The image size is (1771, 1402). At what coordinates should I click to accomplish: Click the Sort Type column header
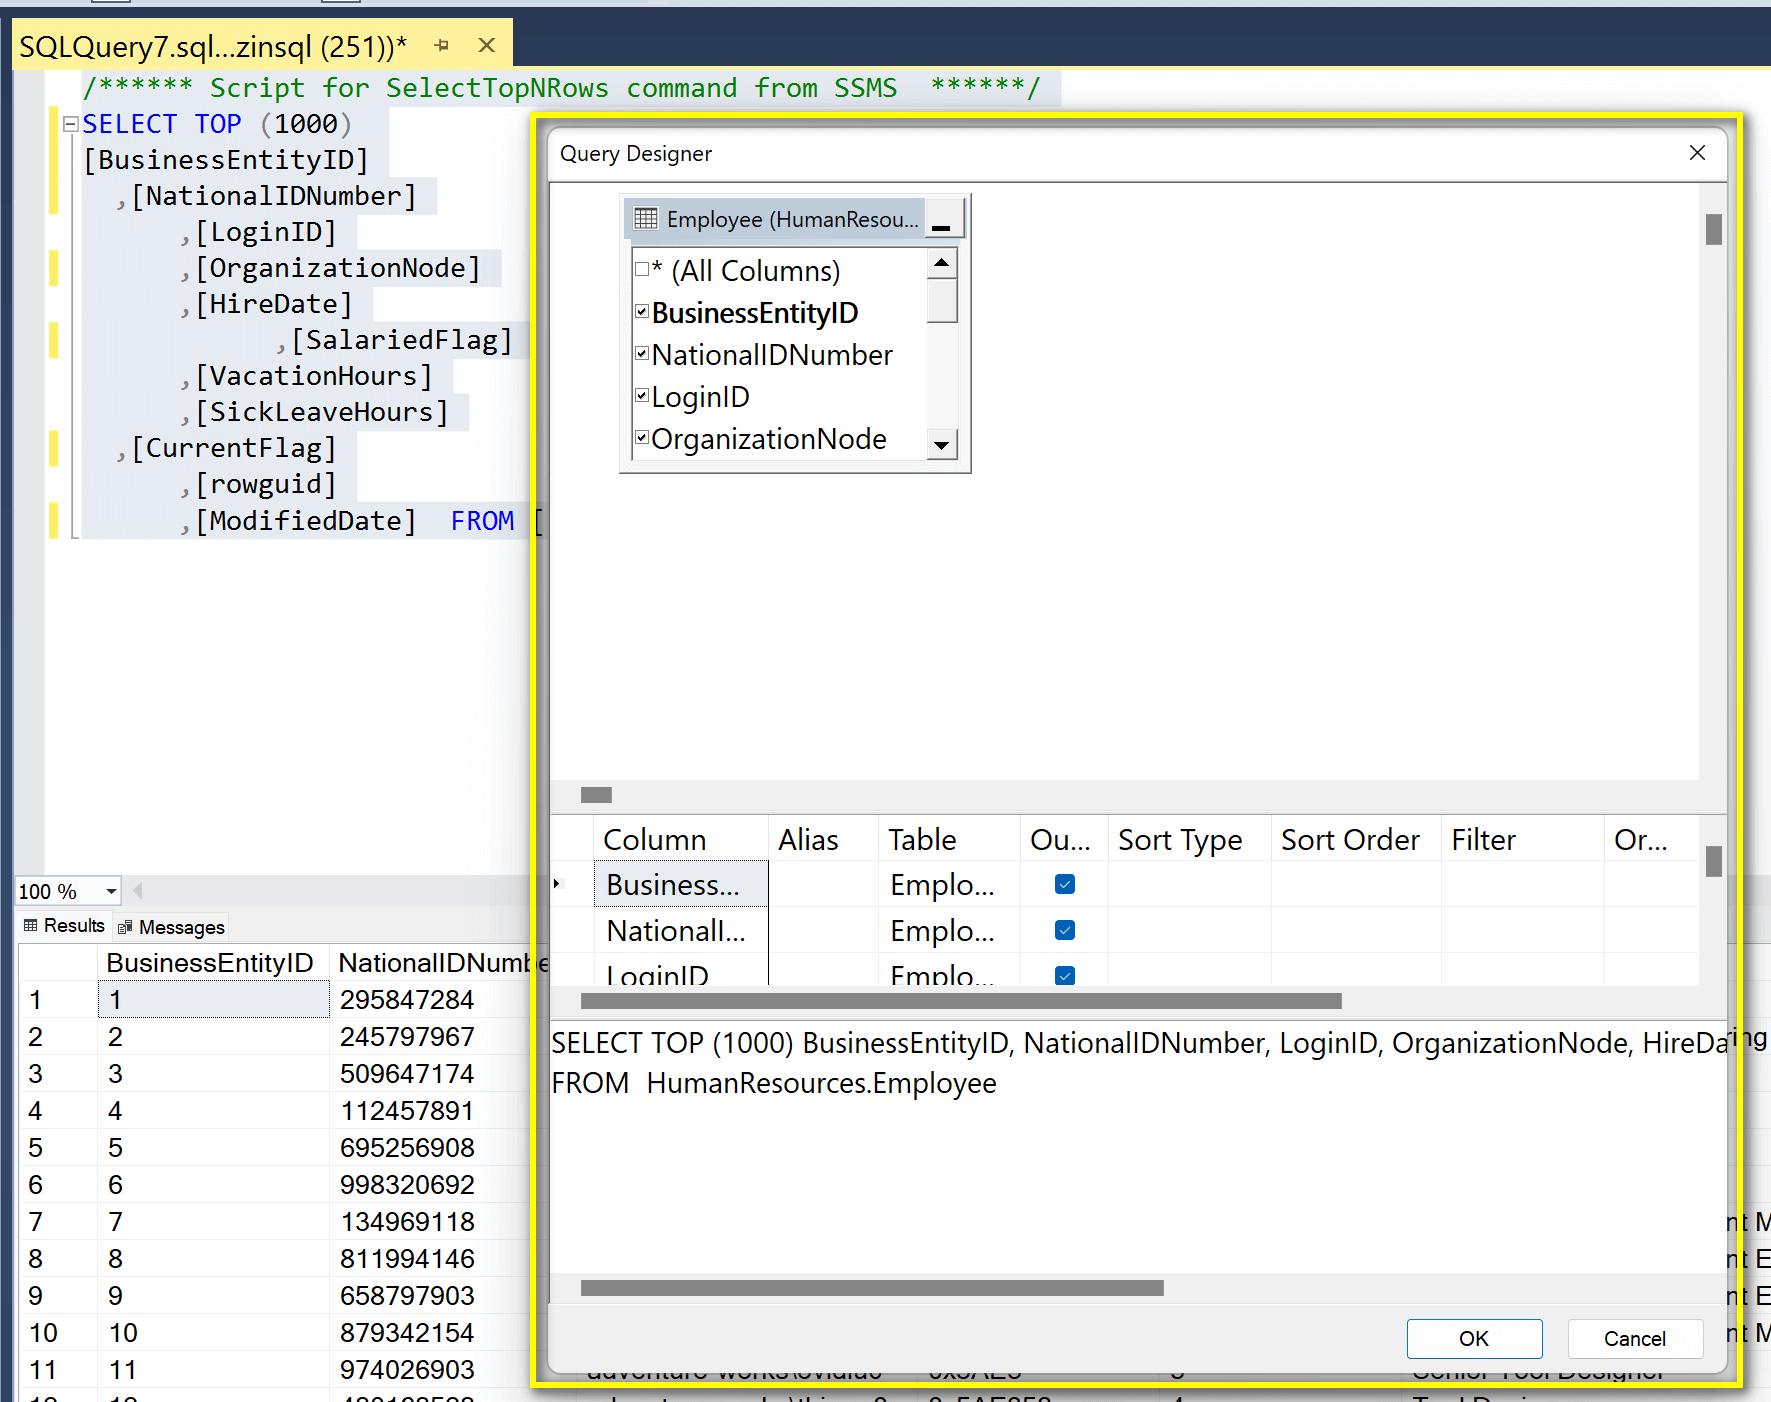(x=1189, y=840)
